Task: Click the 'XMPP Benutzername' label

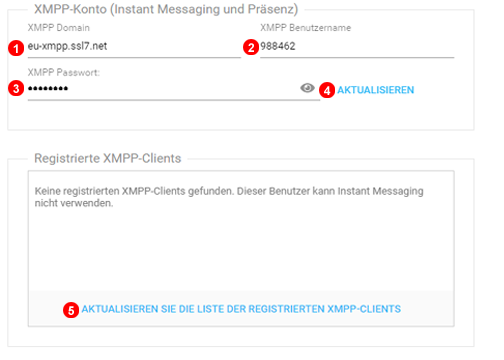Action: pos(306,28)
